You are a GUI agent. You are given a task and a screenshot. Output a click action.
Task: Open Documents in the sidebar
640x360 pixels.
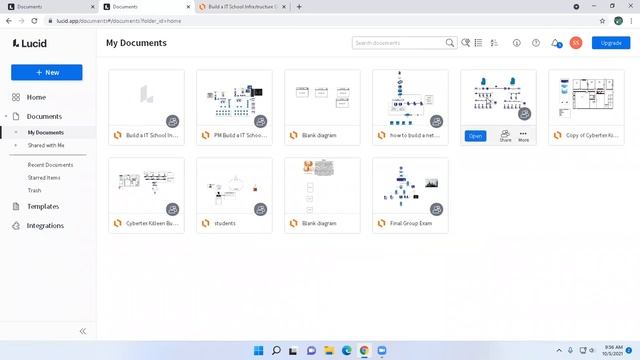point(44,116)
